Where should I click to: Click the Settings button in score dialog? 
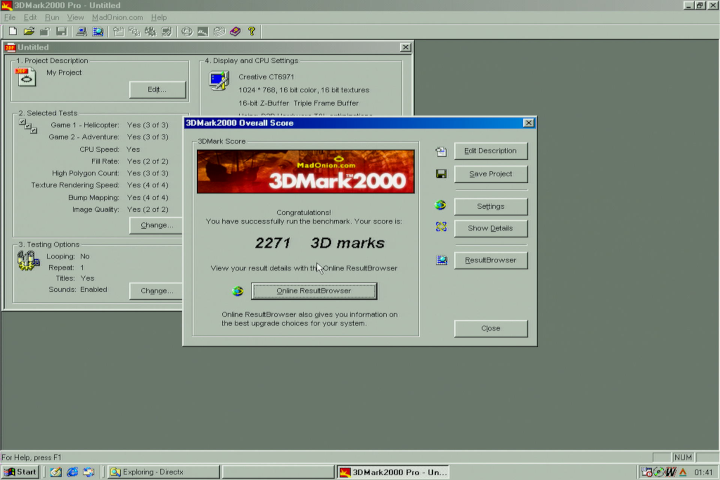490,206
